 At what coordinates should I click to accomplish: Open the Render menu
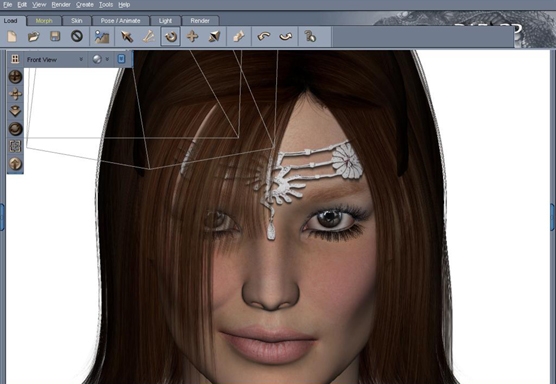pyautogui.click(x=61, y=5)
